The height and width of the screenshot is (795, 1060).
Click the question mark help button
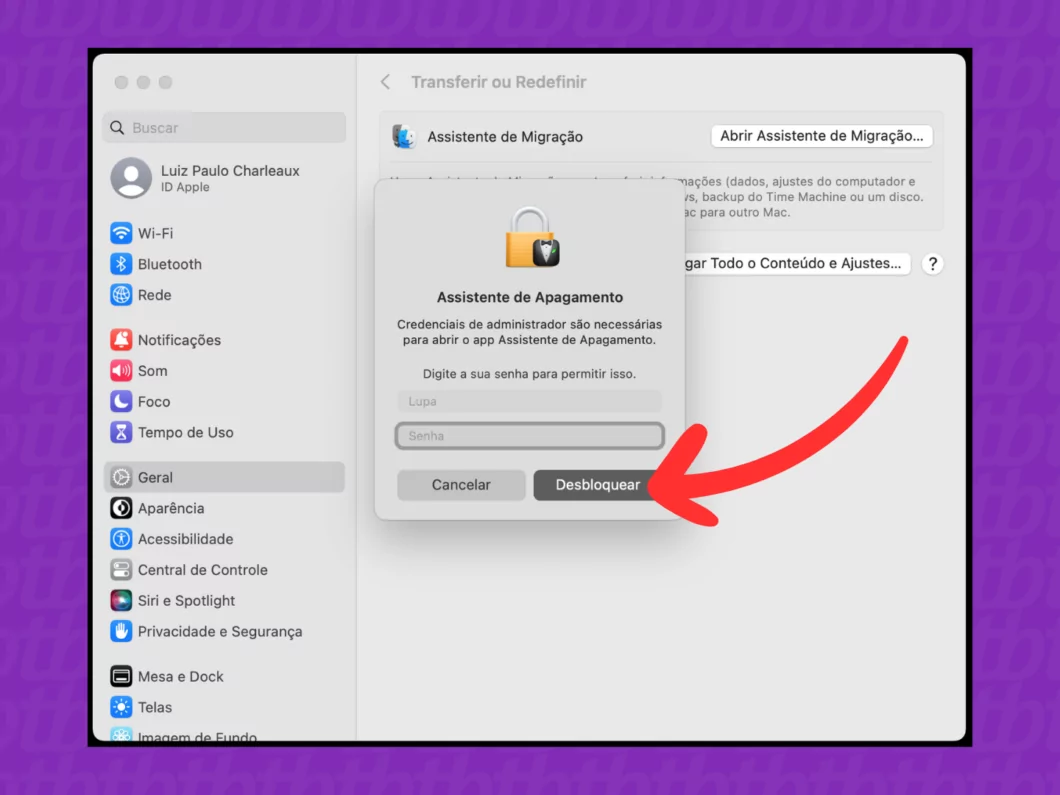[933, 264]
